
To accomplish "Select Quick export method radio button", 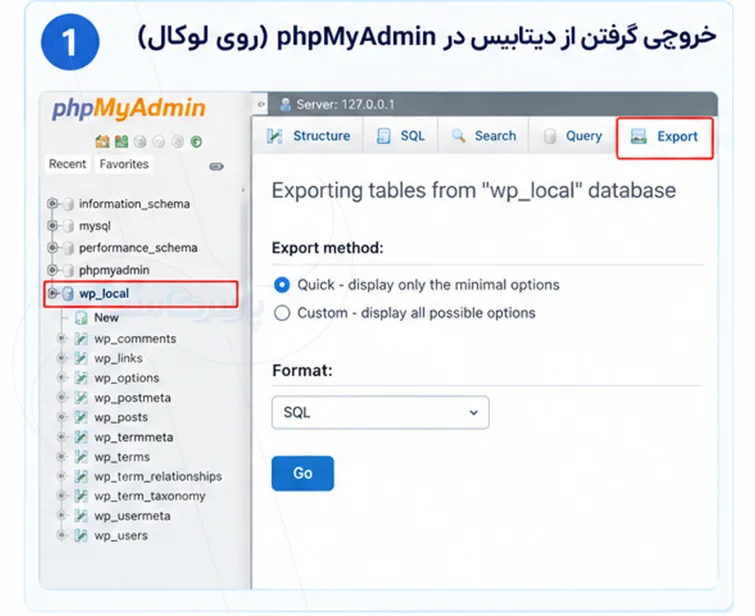I will [282, 285].
